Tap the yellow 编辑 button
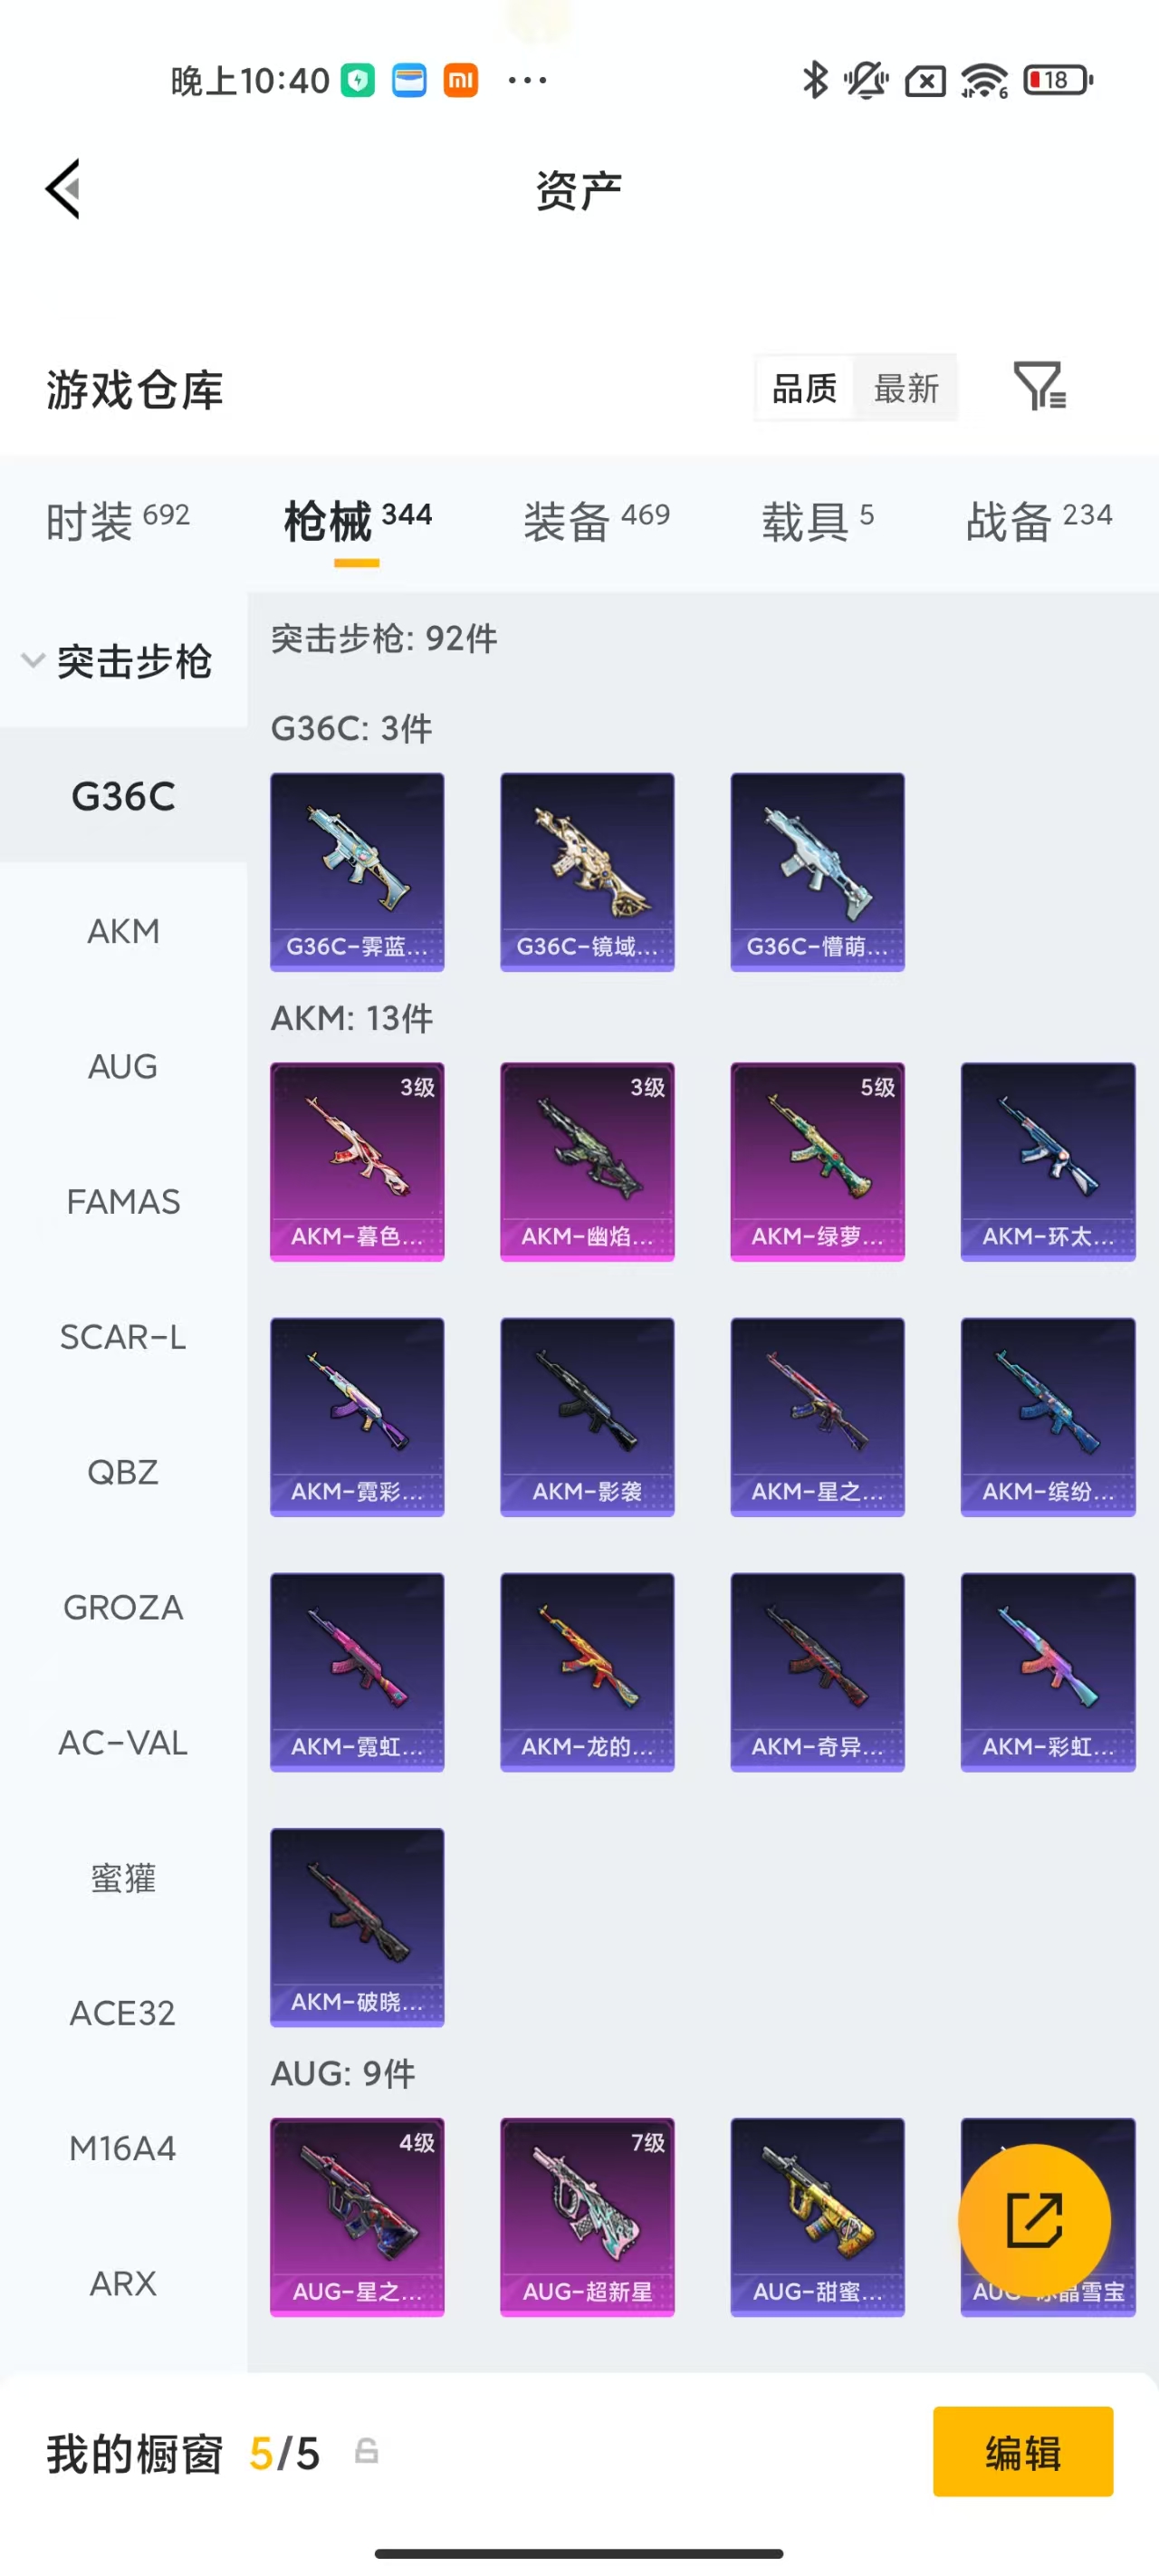The image size is (1159, 2576). (x=1022, y=2451)
